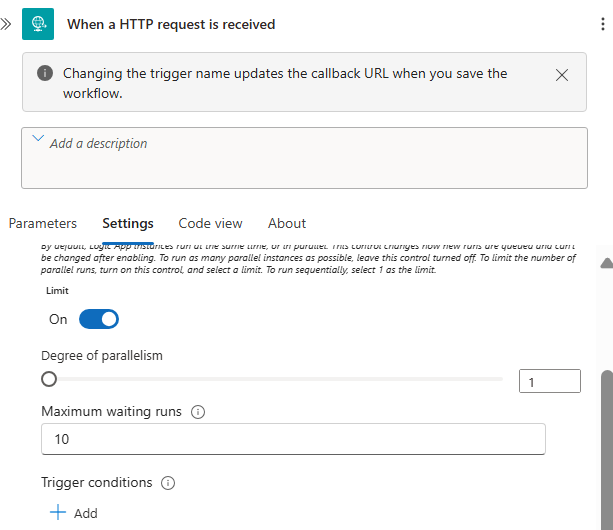This screenshot has width=613, height=530.
Task: Dismiss the callback URL notification banner
Action: (562, 75)
